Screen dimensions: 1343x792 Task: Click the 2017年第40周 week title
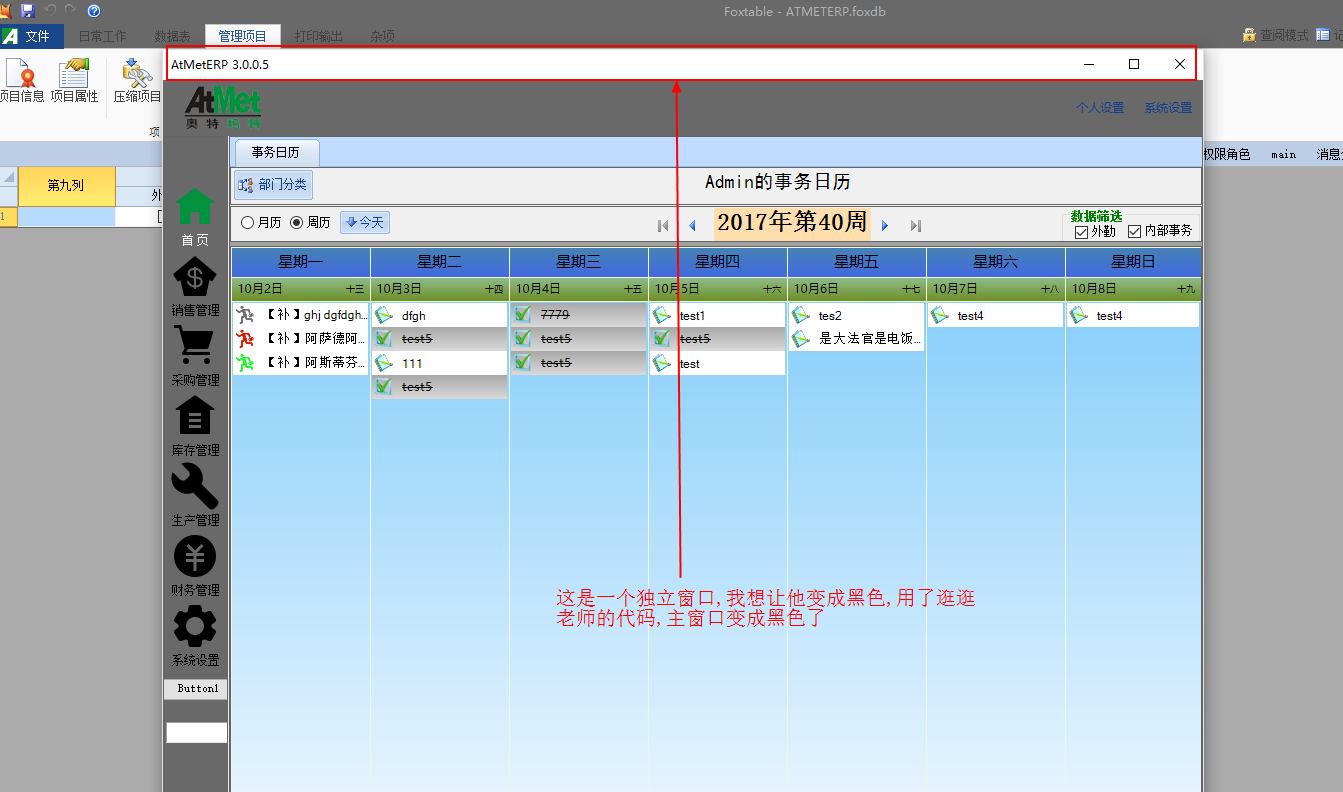click(792, 223)
